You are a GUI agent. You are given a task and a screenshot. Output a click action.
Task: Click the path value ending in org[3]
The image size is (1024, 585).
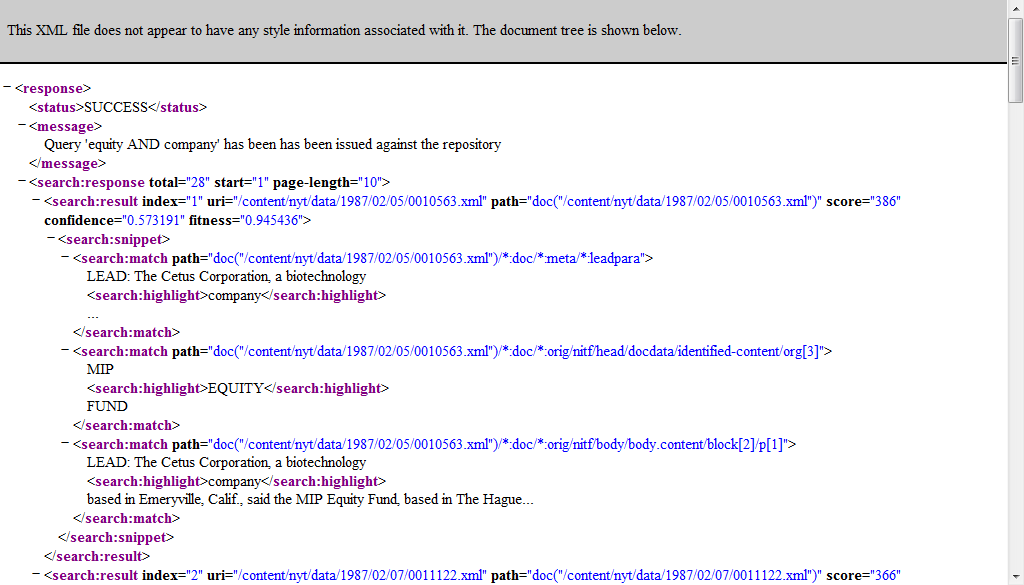pos(517,351)
